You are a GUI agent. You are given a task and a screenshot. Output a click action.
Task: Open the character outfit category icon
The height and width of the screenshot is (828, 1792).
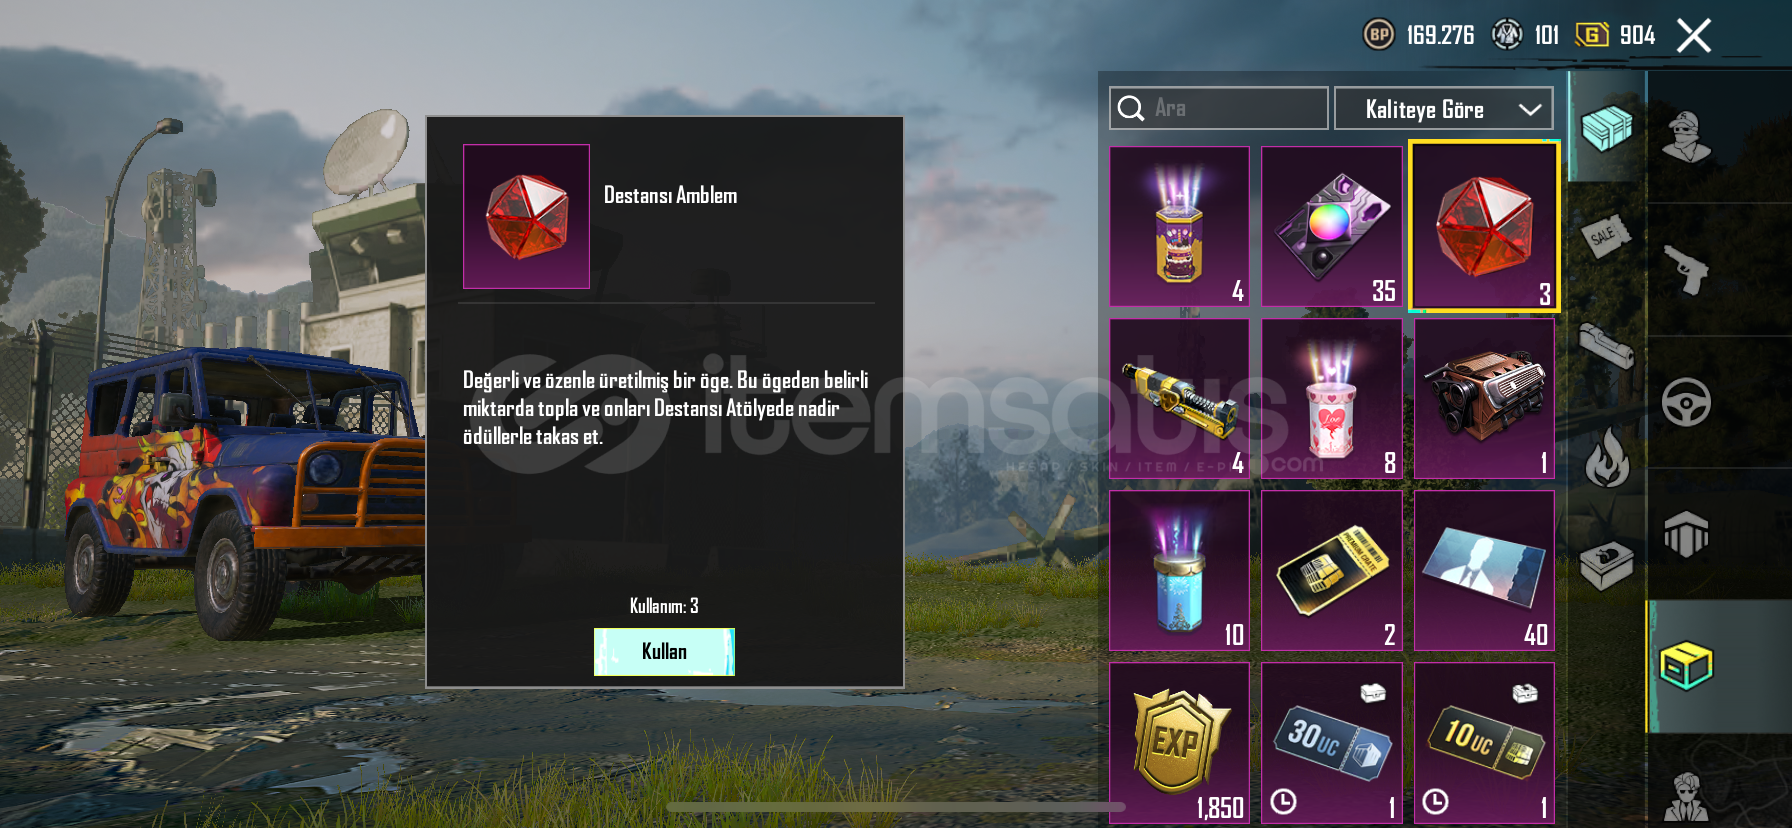[1686, 137]
